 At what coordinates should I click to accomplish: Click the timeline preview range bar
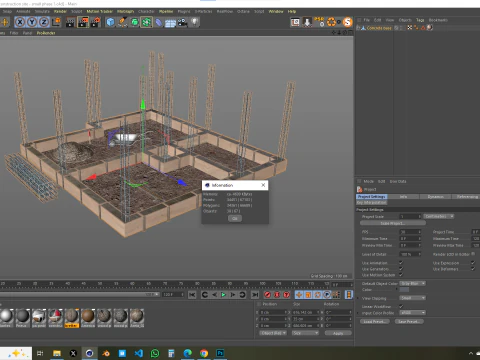(79, 295)
